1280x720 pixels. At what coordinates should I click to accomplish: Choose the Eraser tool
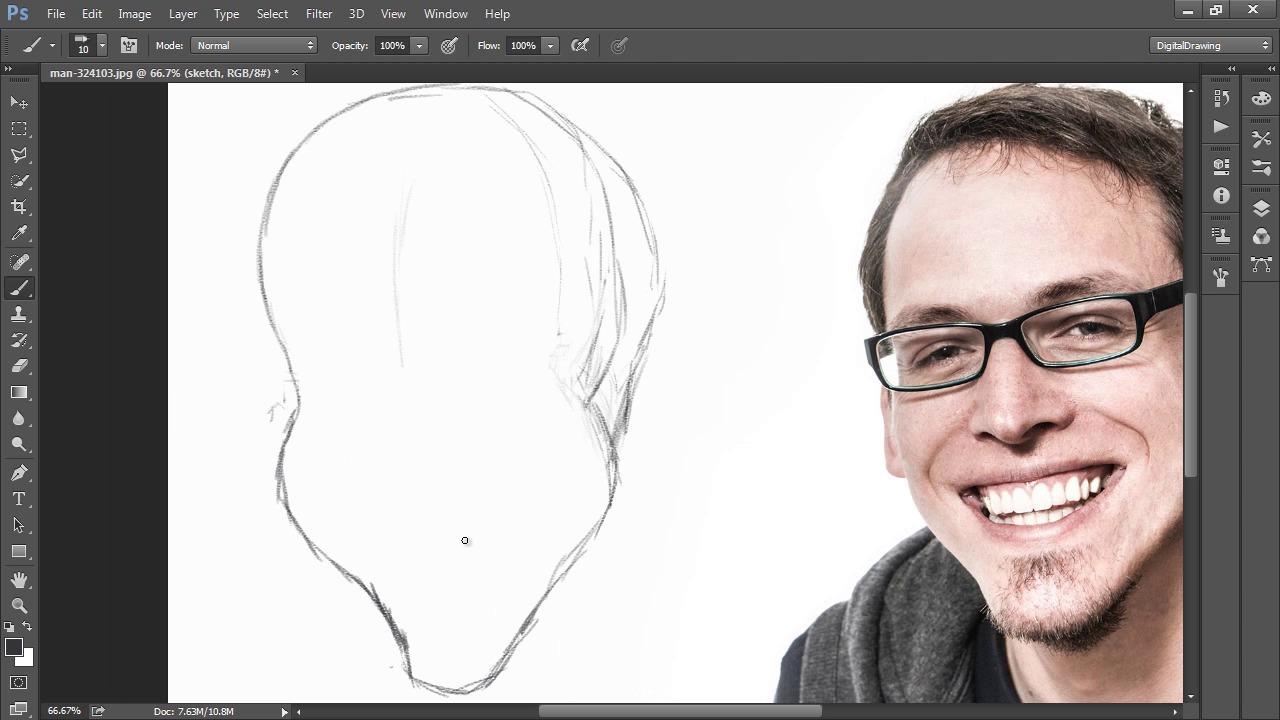[19, 366]
